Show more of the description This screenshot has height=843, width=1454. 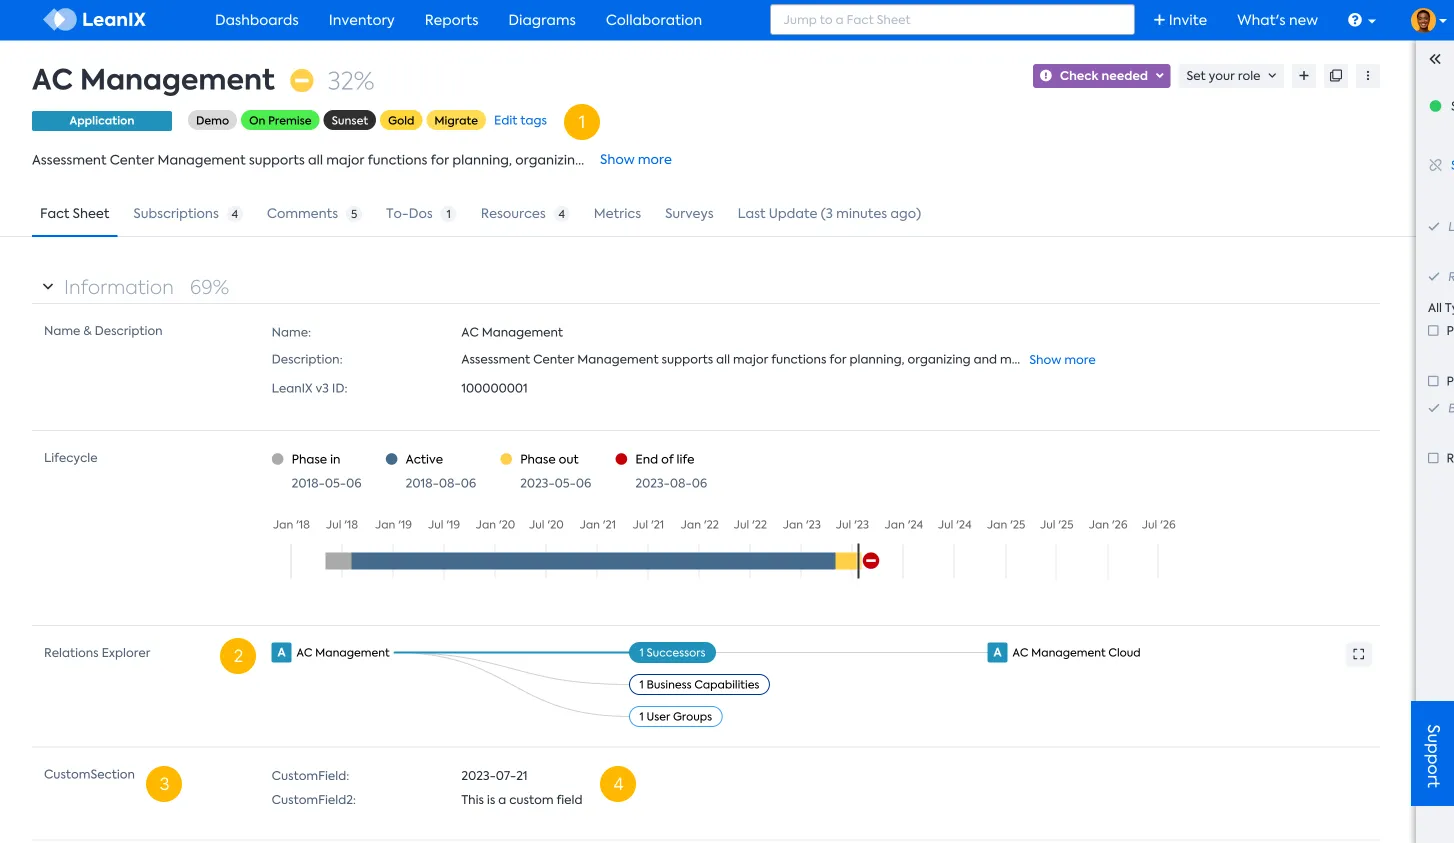635,159
